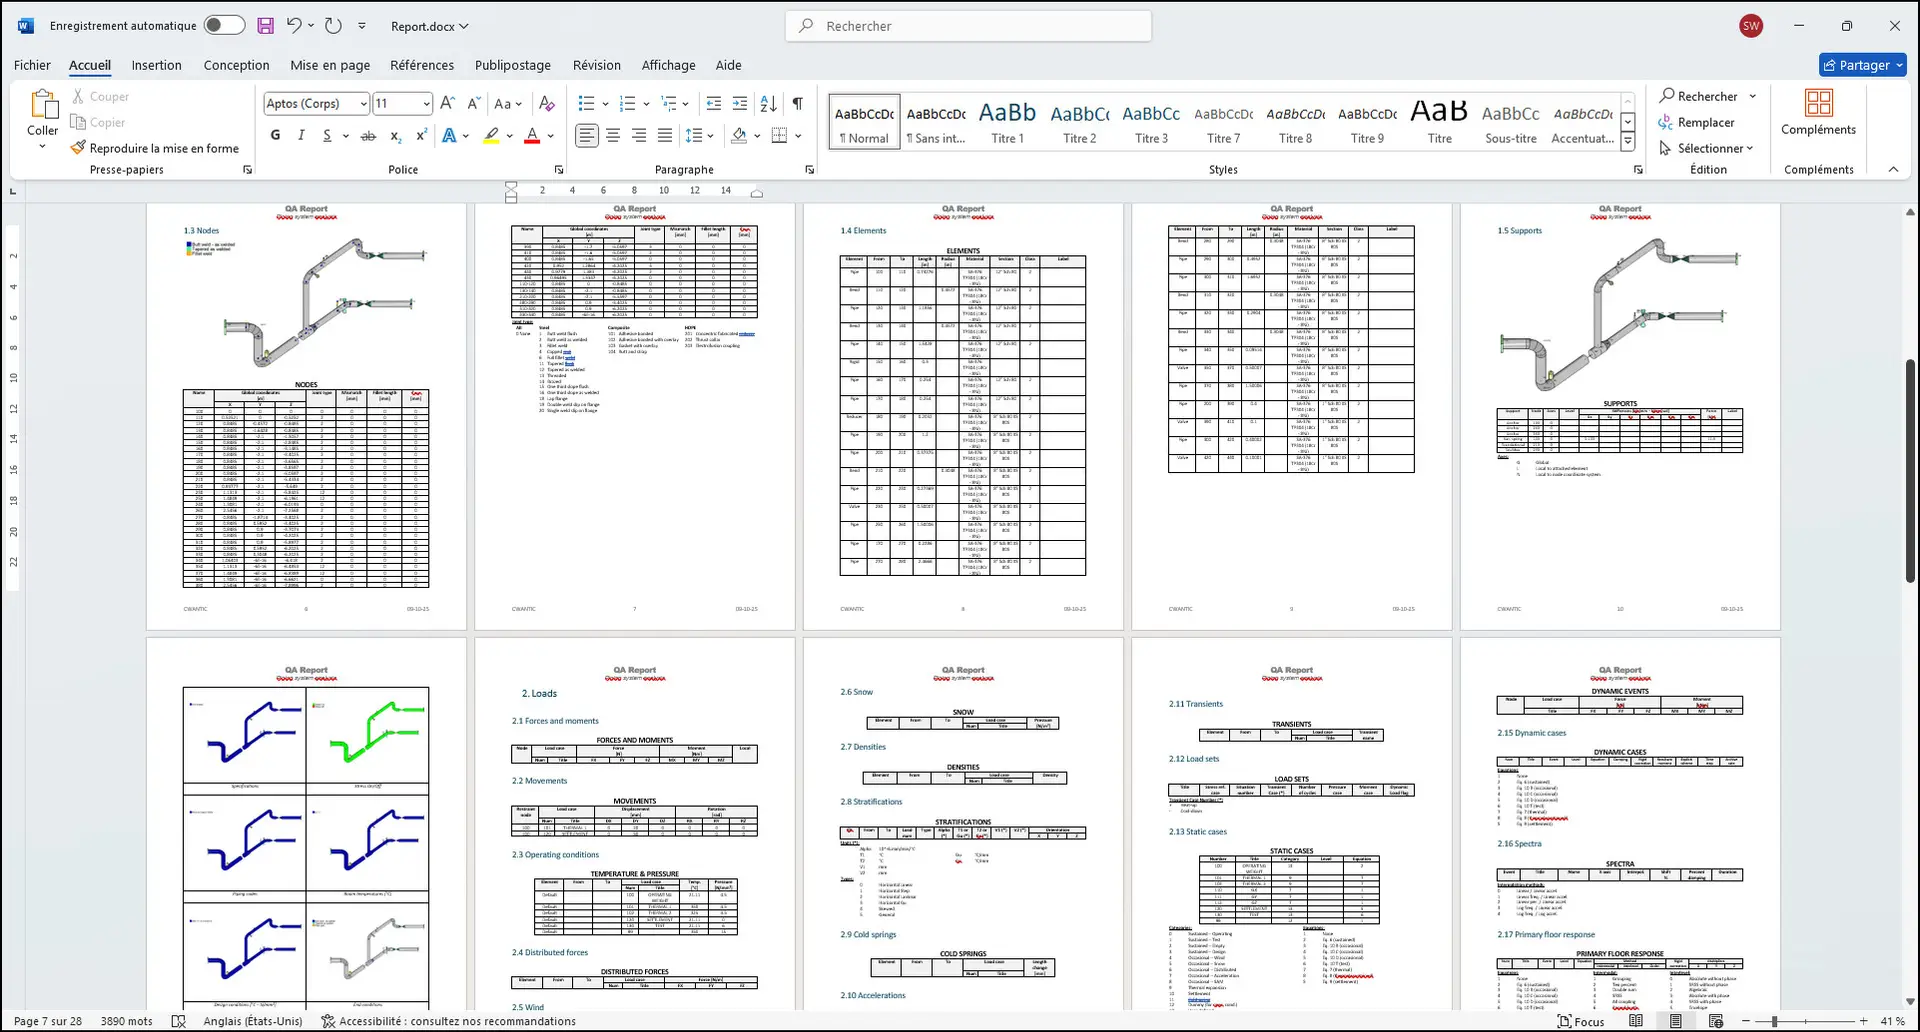Screen dimensions: 1920x1032
Task: Click the Rechercher search box
Action: click(x=968, y=26)
